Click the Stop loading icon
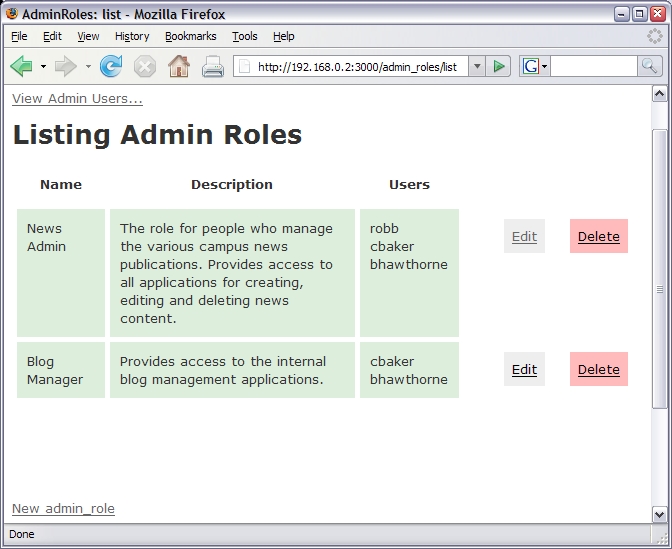The height and width of the screenshot is (549, 672). tap(145, 66)
